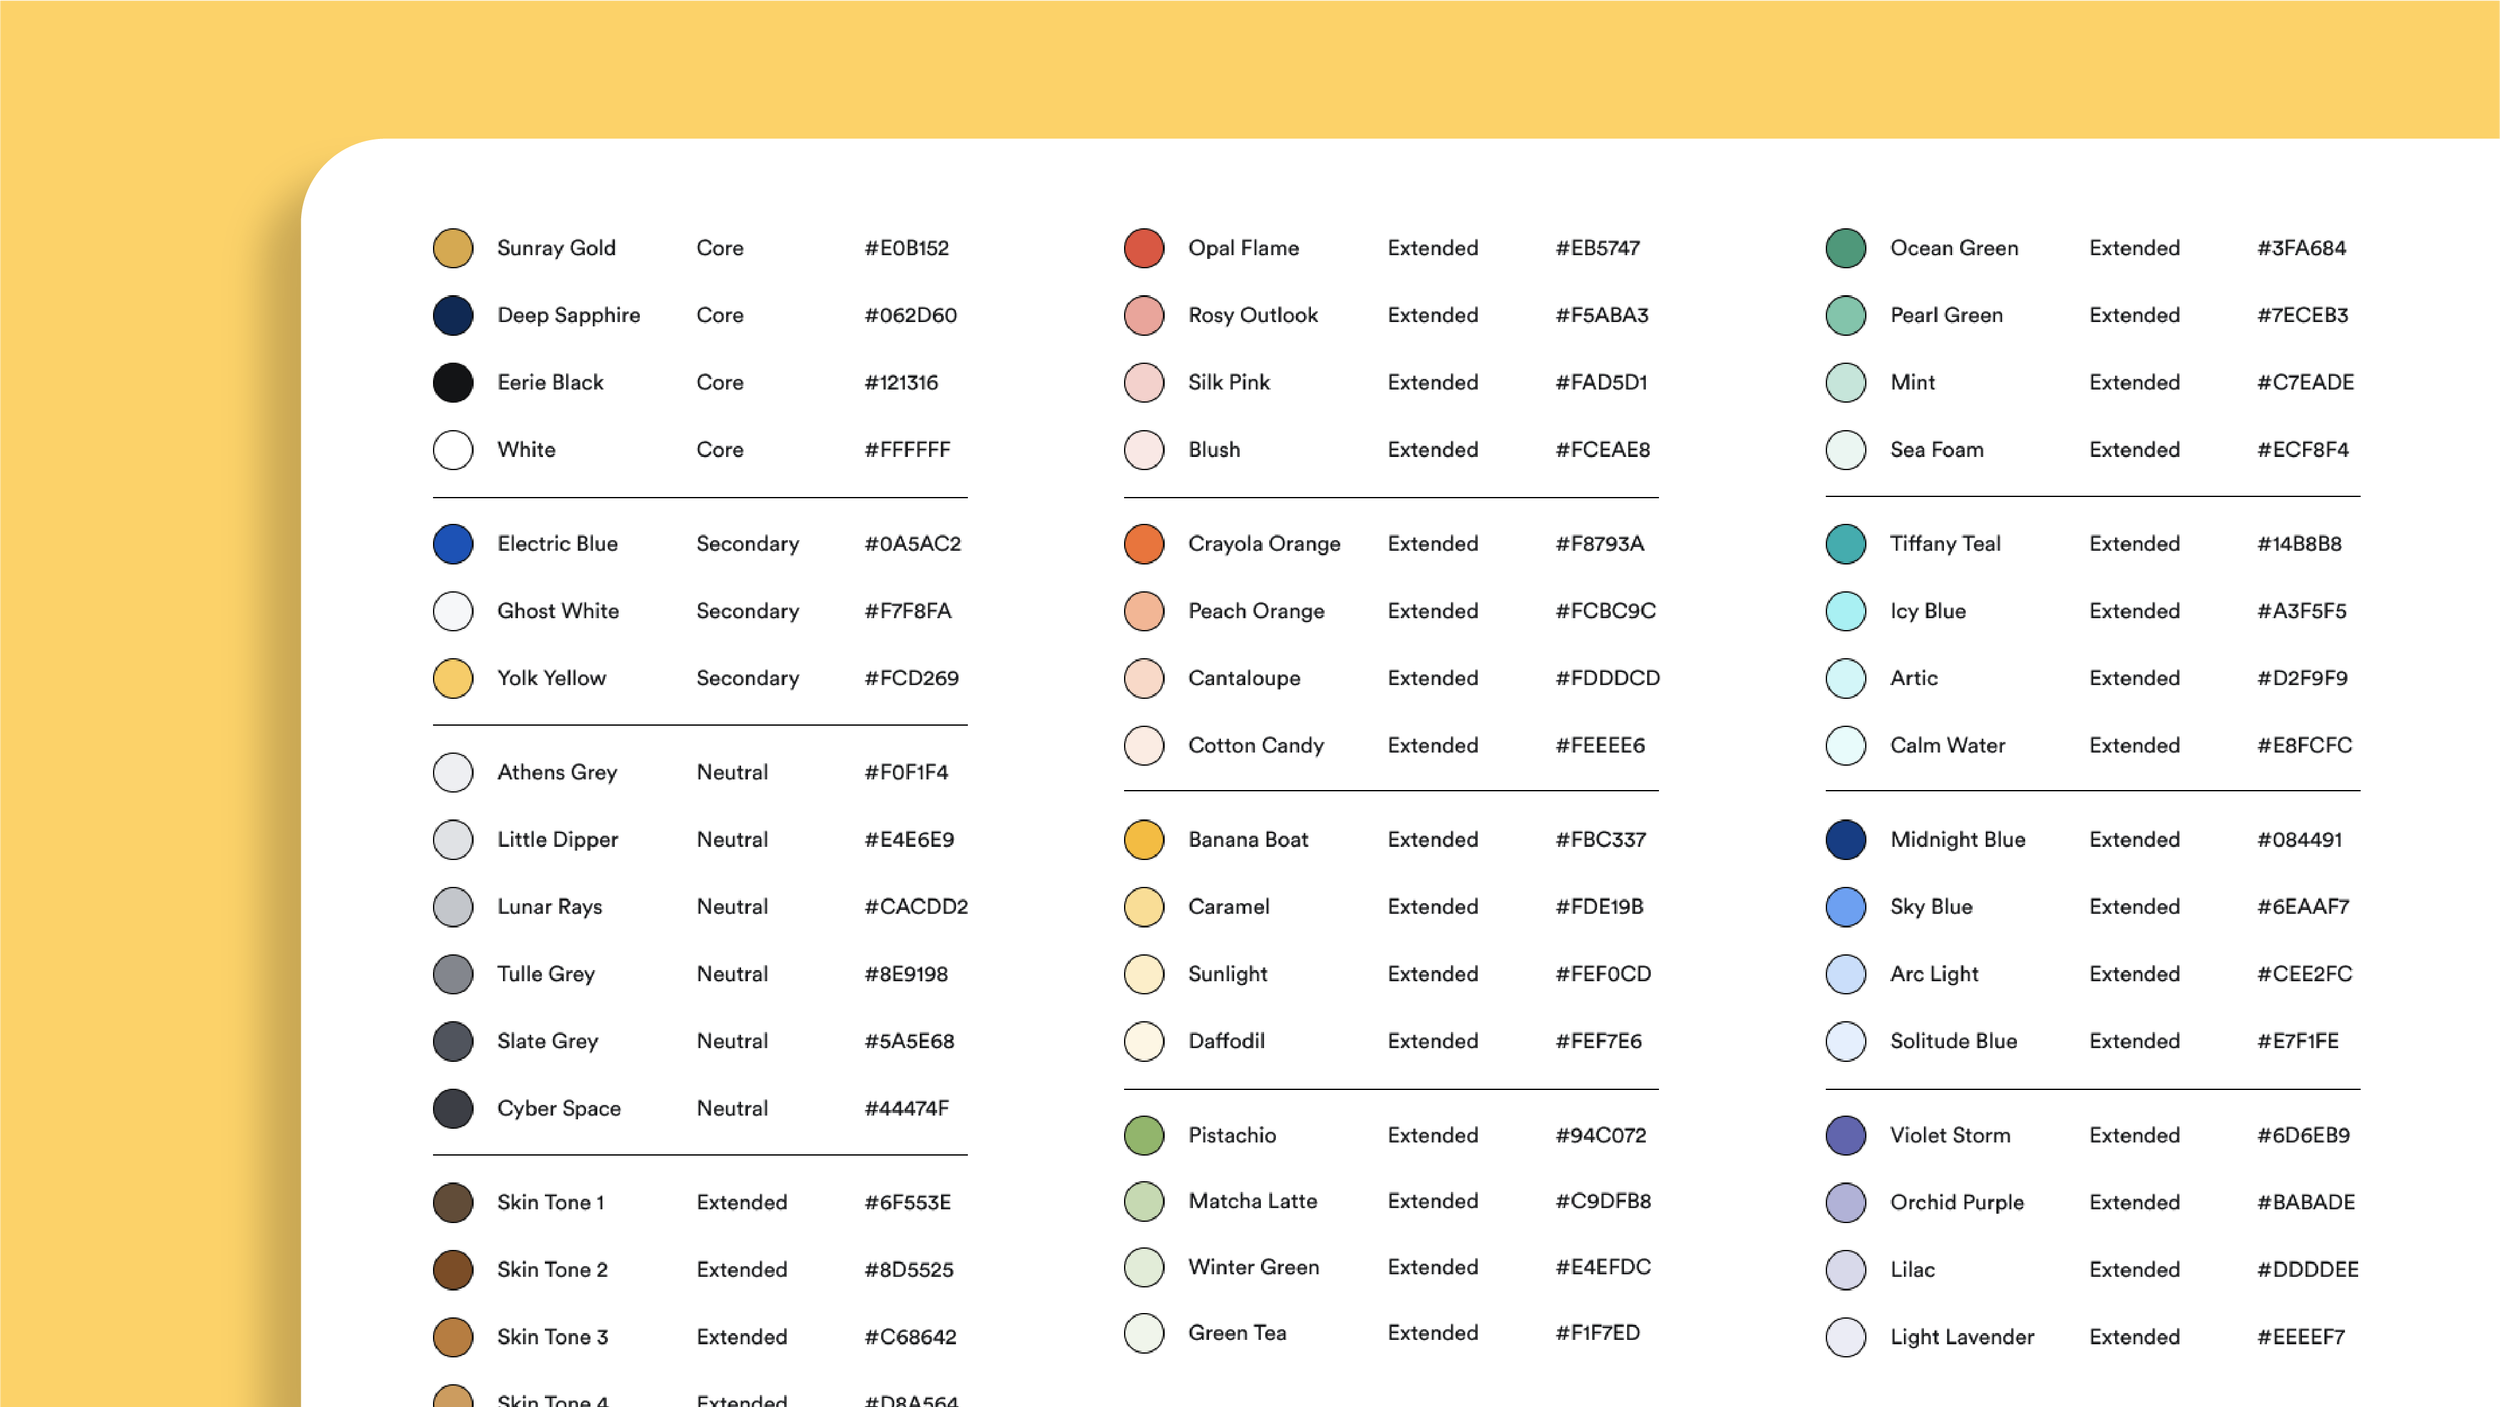Click the Skin Tone 2 swatch
Viewport: 2500px width, 1407px height.
click(x=452, y=1269)
